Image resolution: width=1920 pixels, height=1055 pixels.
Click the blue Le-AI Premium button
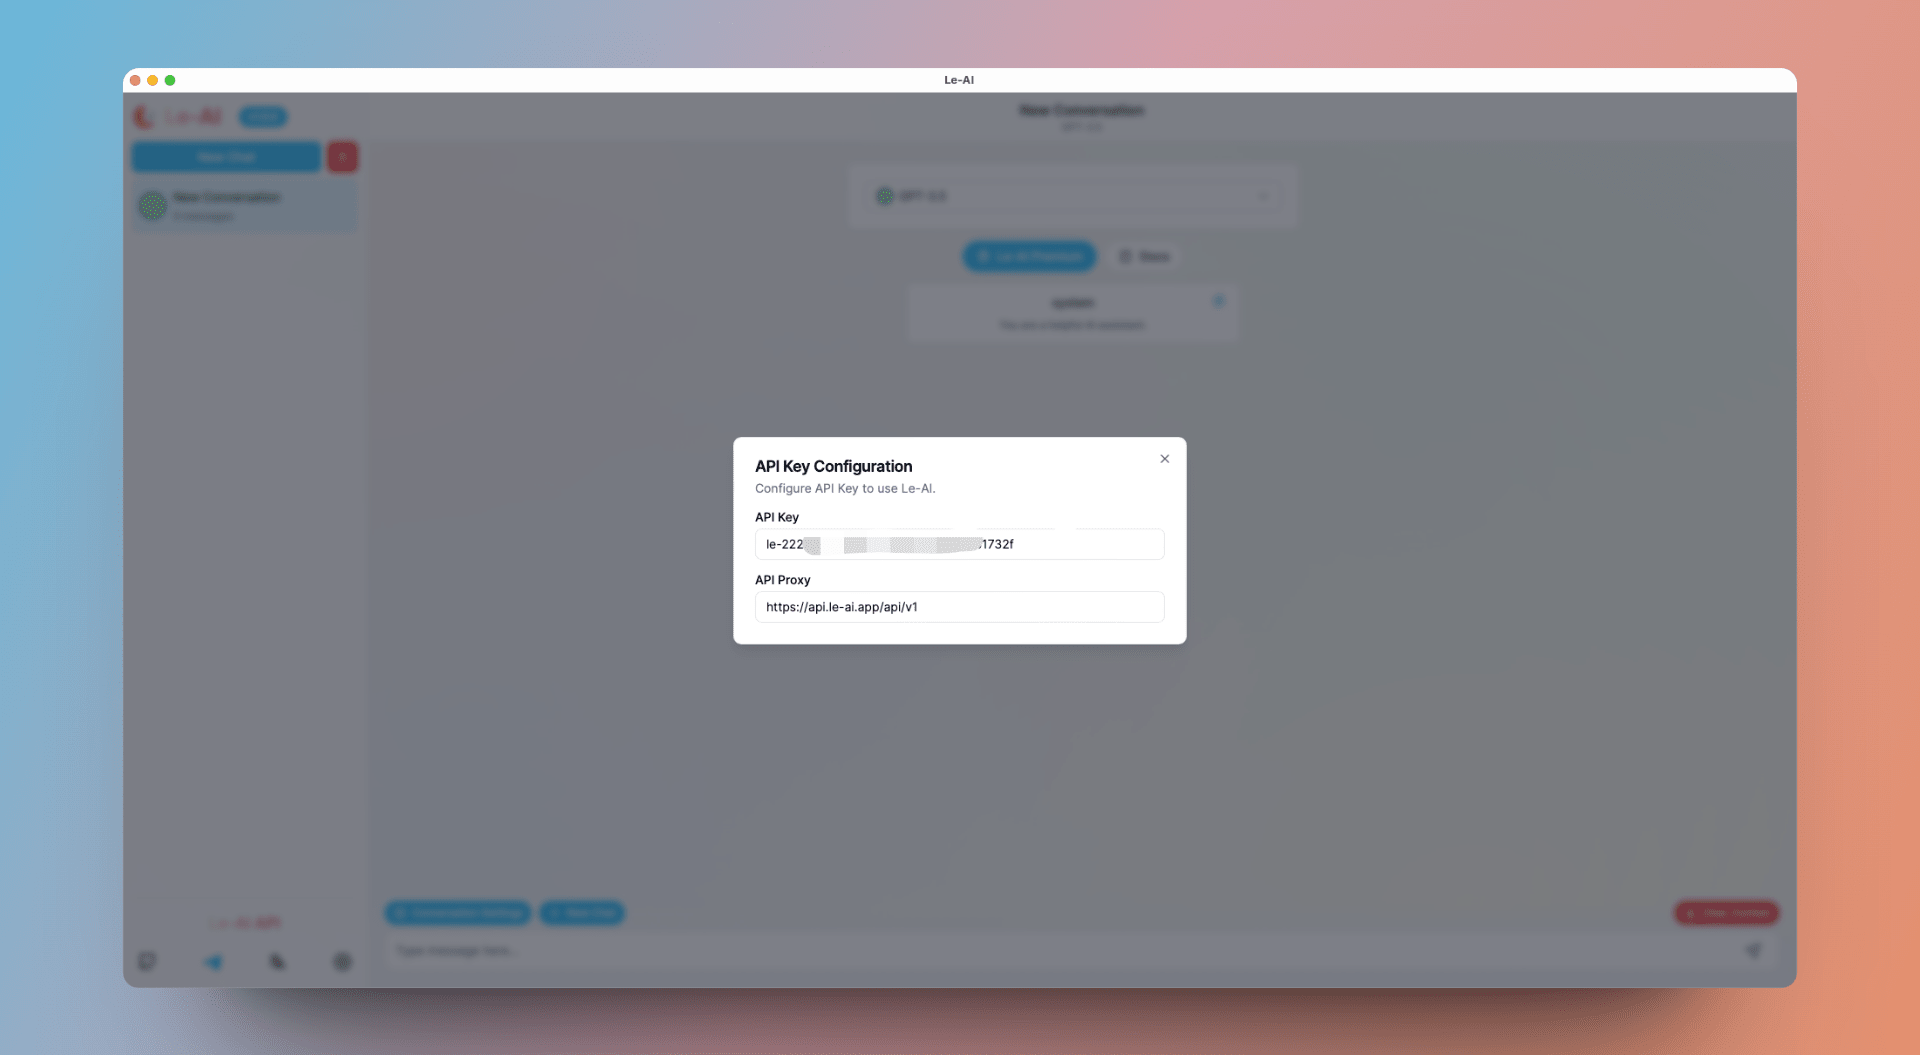(1030, 257)
